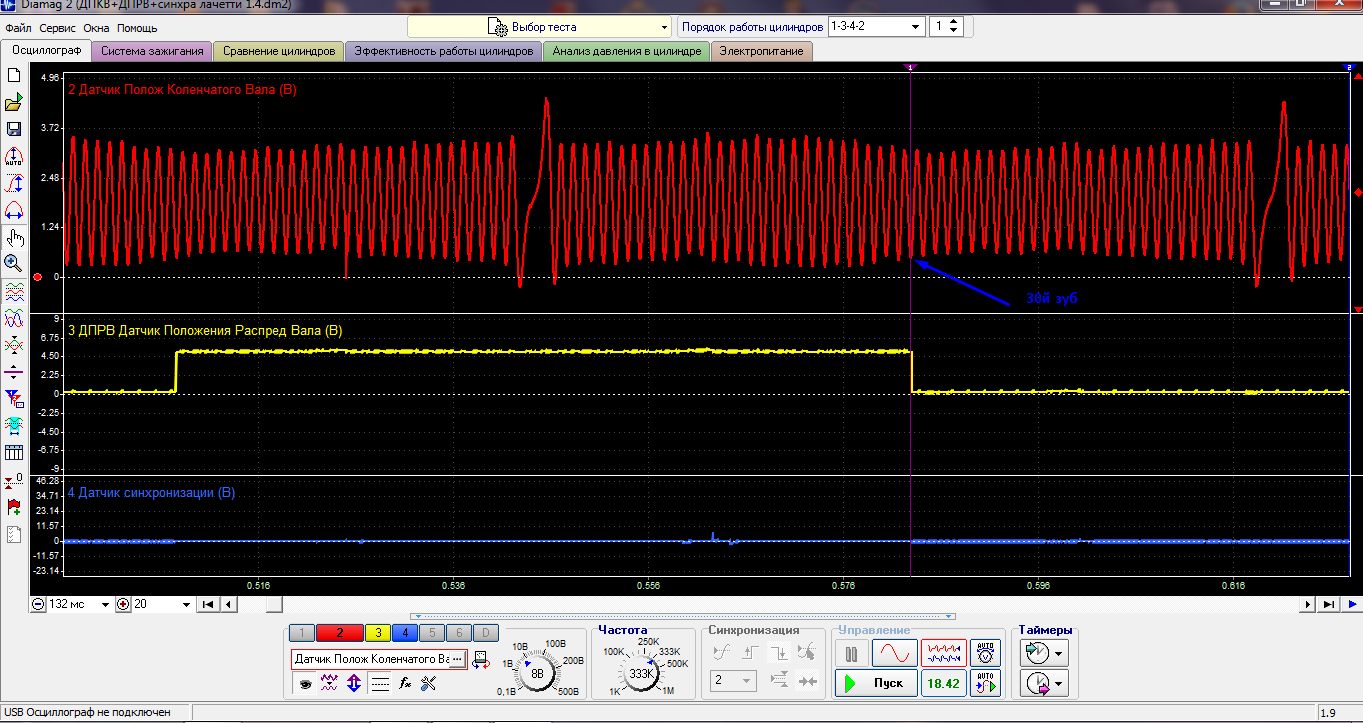Expand the dropdown showing value 20

[186, 604]
